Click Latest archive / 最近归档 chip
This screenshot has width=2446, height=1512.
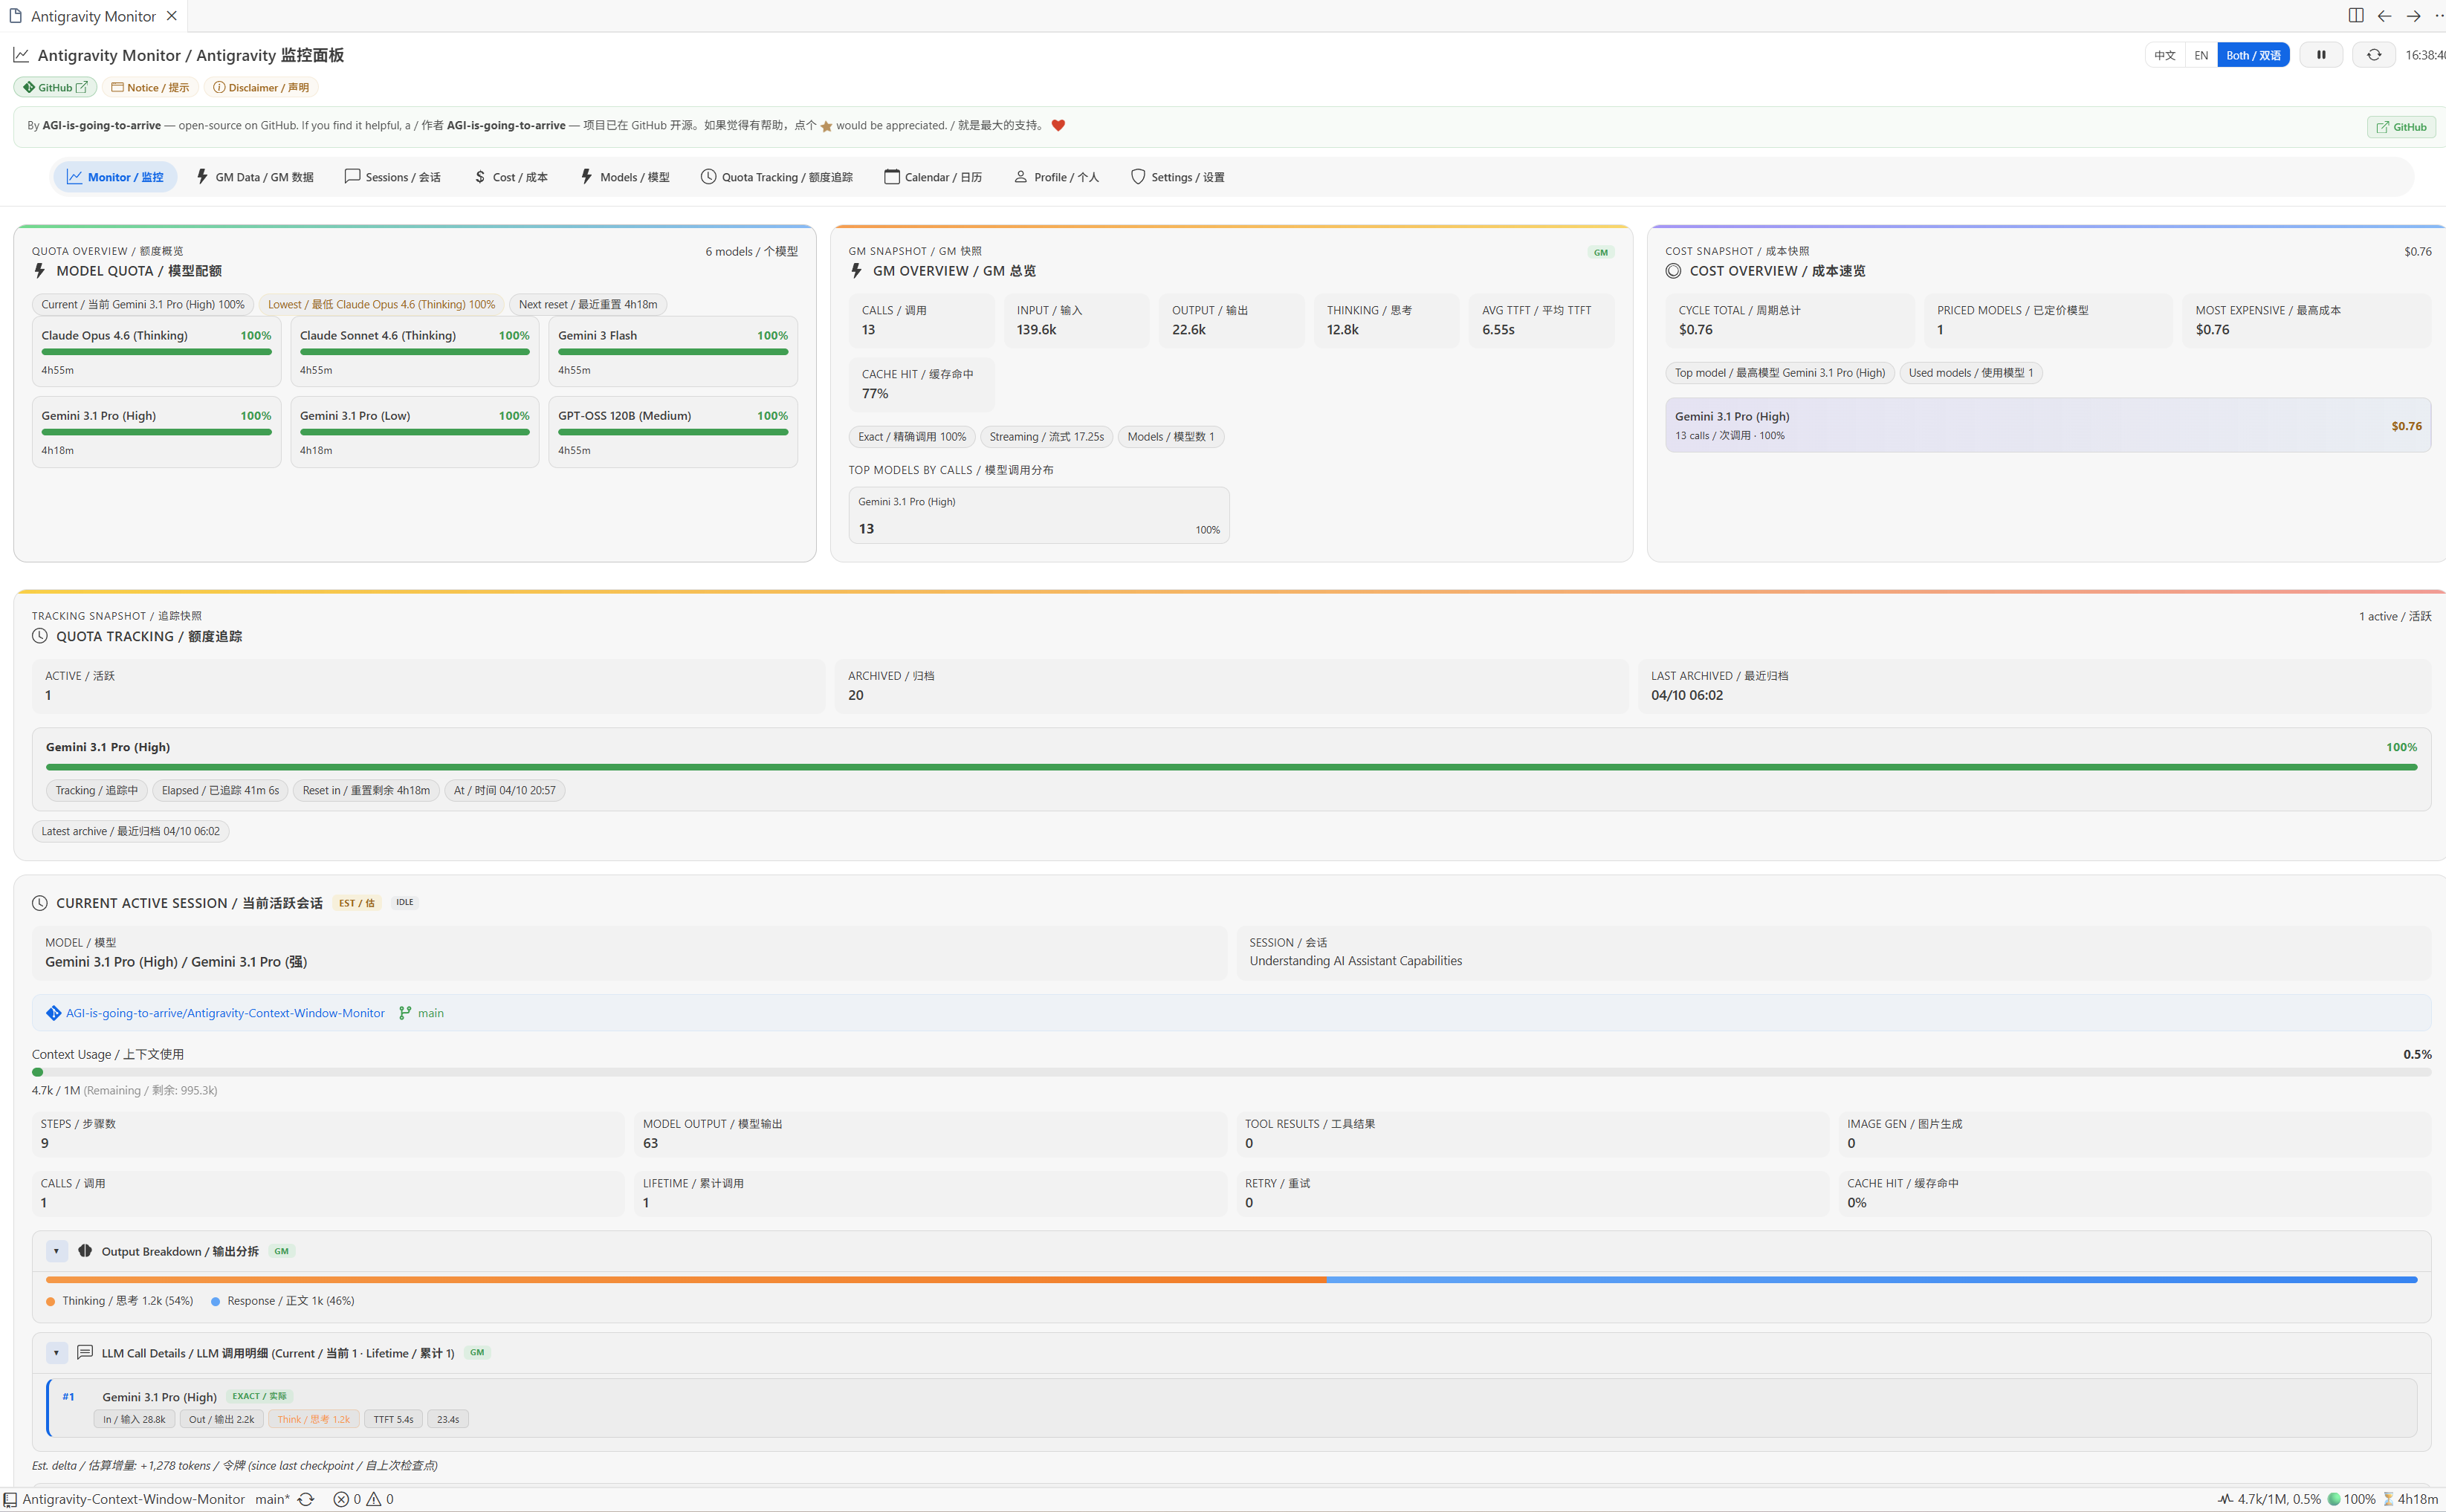click(x=130, y=831)
